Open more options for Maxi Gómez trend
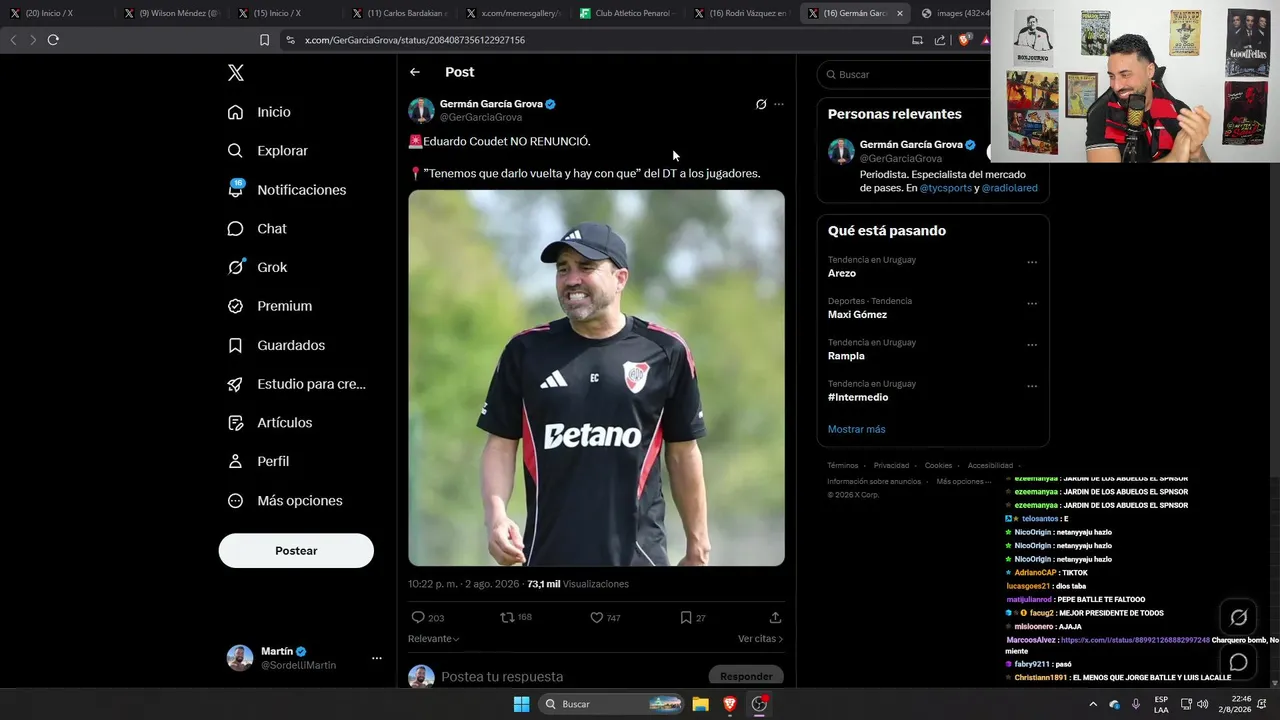The width and height of the screenshot is (1280, 720). pyautogui.click(x=1032, y=303)
